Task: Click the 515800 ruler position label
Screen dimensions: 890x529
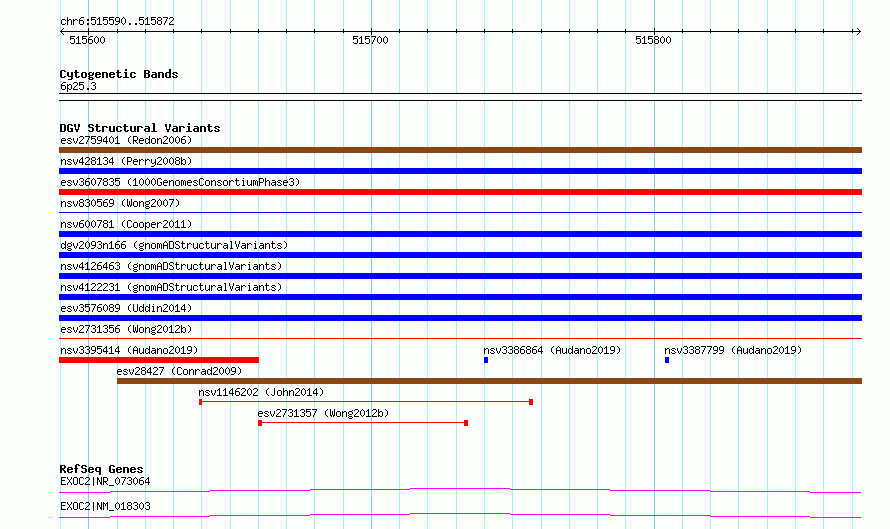Action: (653, 40)
